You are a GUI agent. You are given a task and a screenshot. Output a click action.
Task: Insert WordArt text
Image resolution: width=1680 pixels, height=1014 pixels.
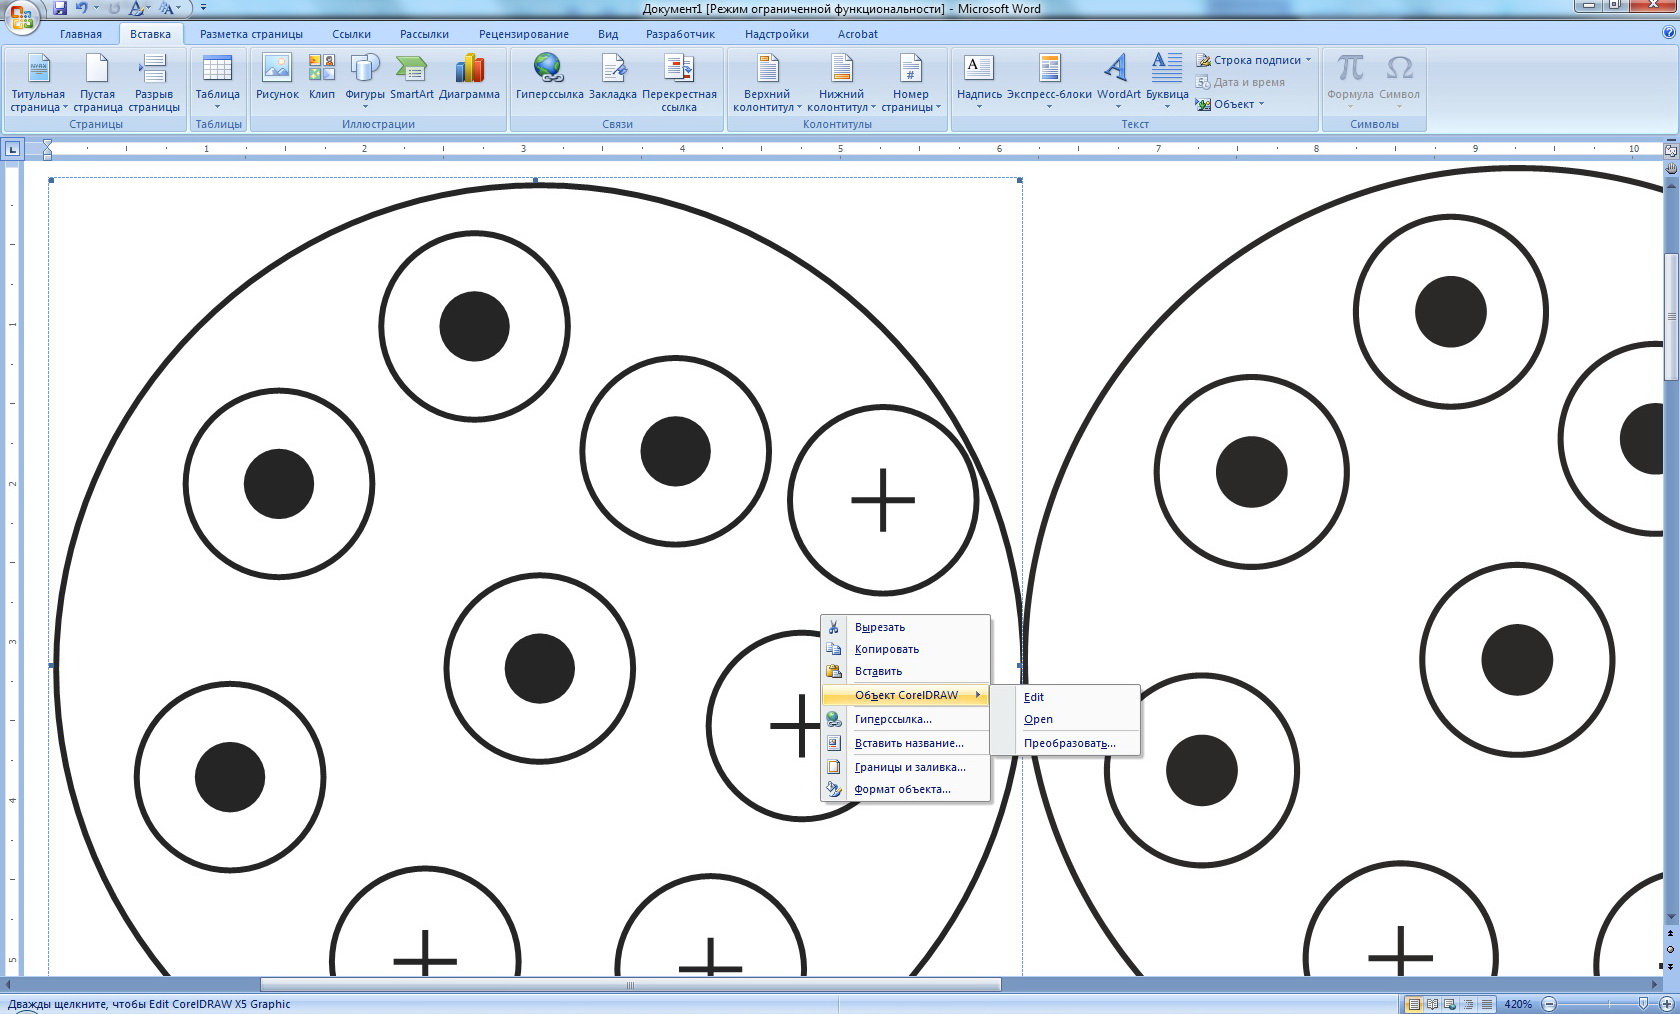(1118, 80)
